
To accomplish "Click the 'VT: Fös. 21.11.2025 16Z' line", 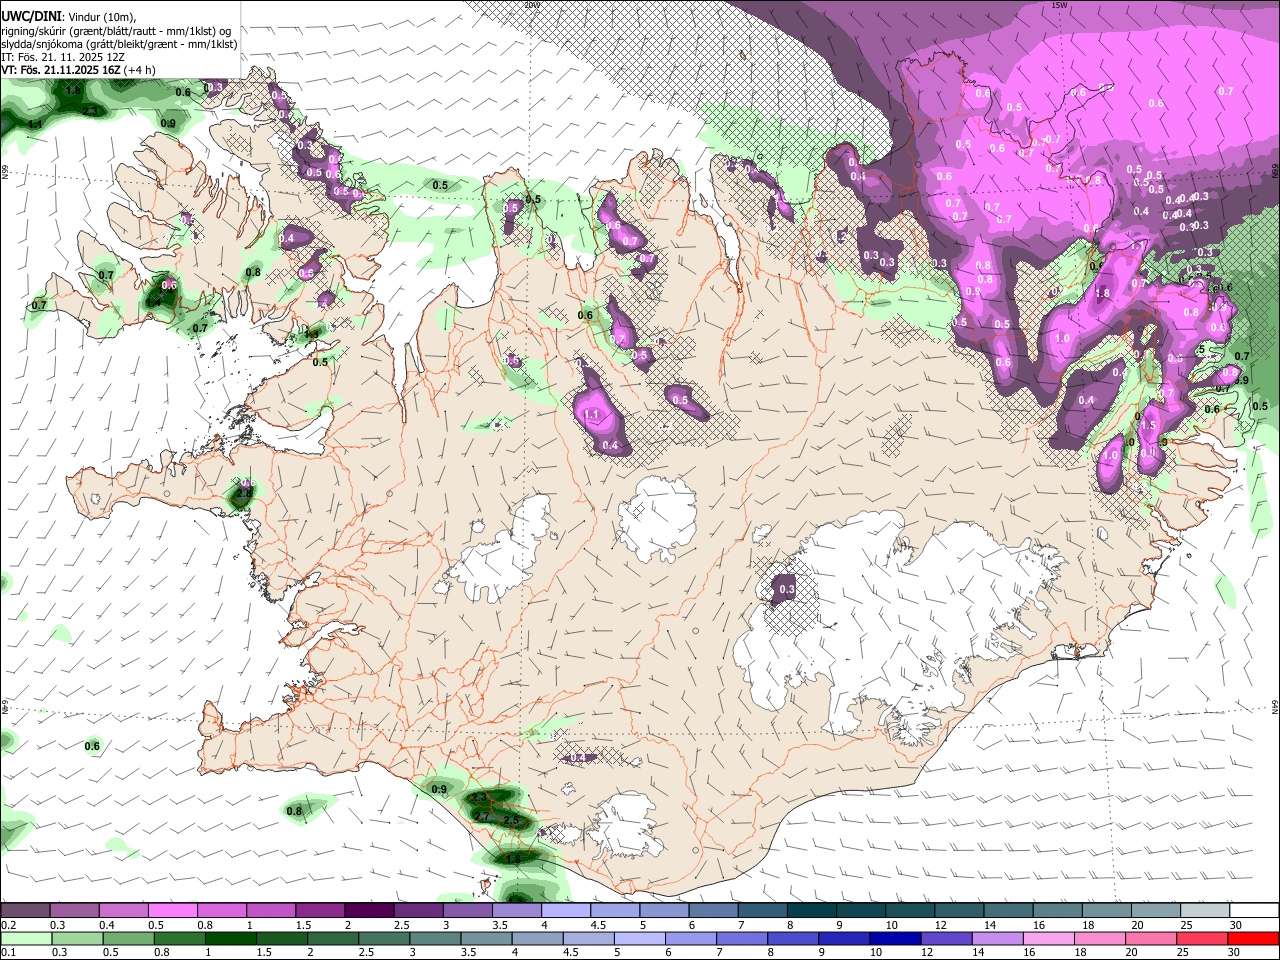I will coord(78,70).
